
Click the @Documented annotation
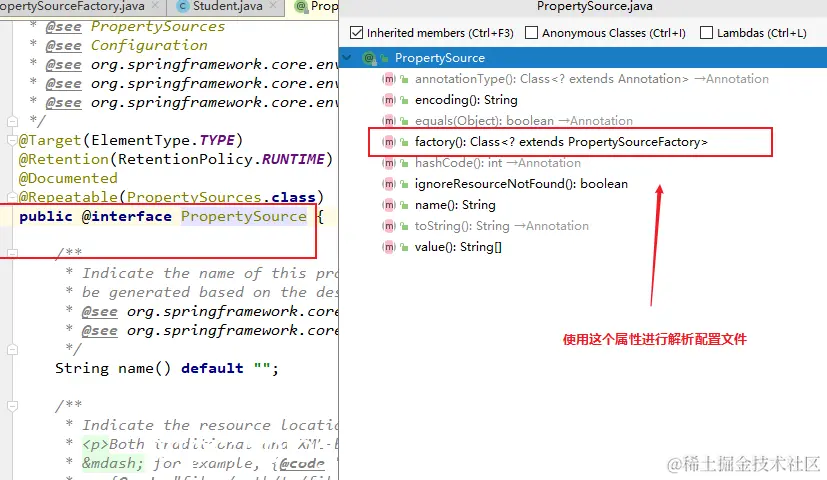(x=68, y=178)
